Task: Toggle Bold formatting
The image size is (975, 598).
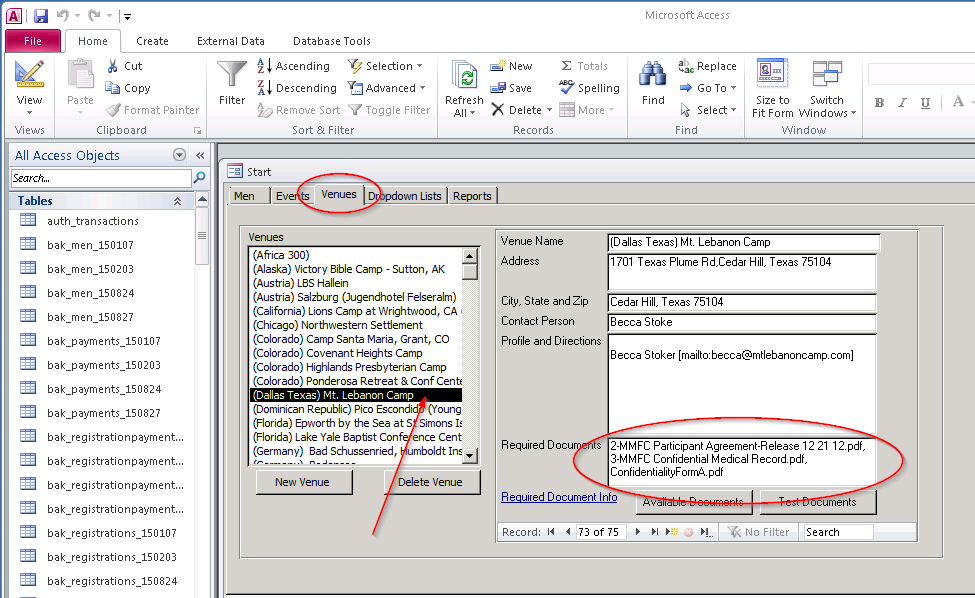Action: click(x=879, y=103)
